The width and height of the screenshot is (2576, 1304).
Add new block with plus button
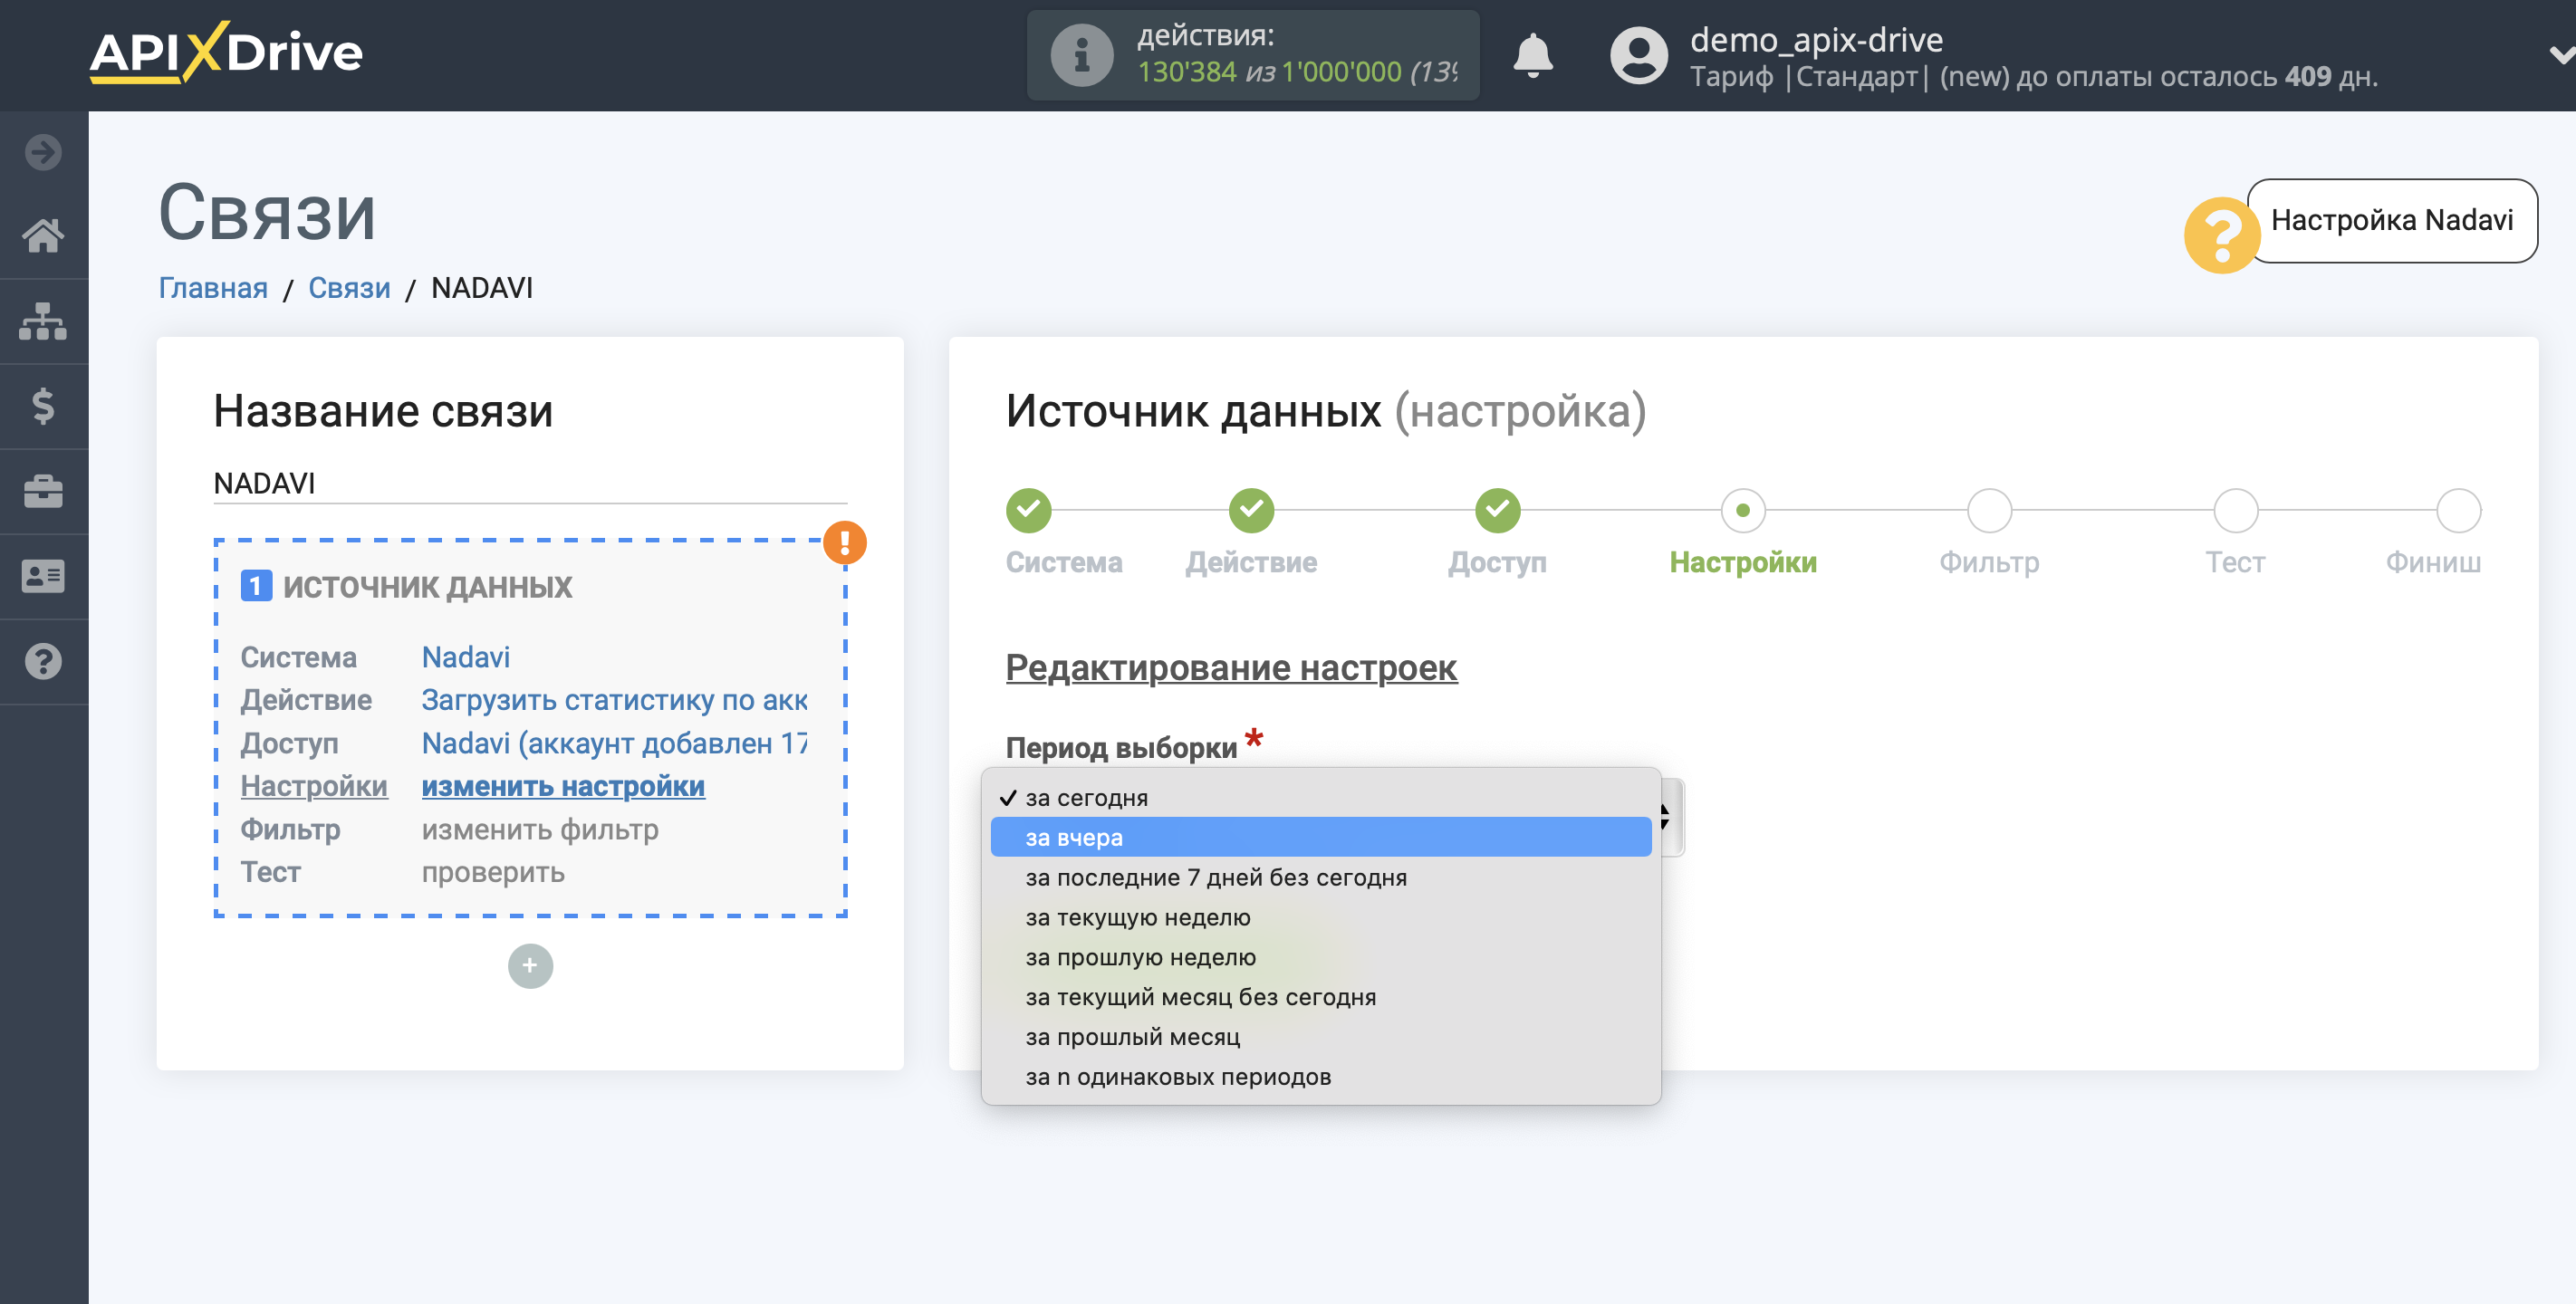(x=530, y=966)
